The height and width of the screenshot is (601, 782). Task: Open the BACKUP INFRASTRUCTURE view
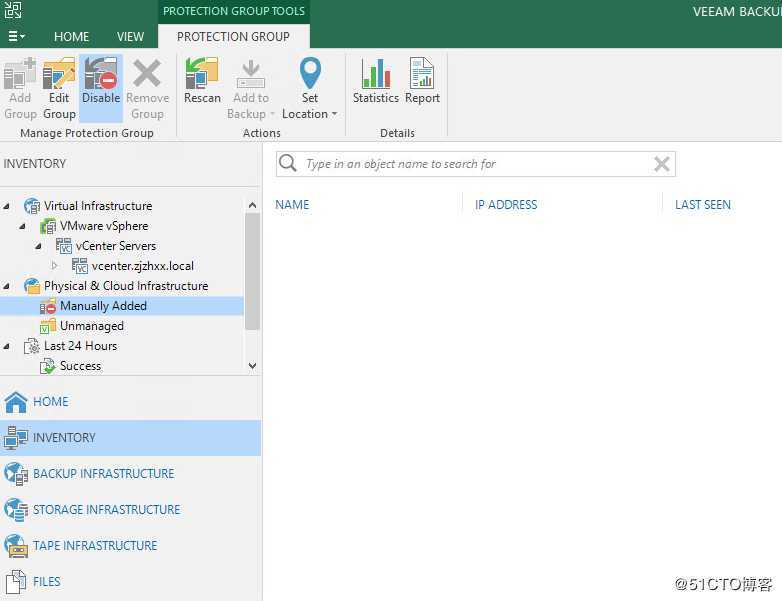click(130, 473)
